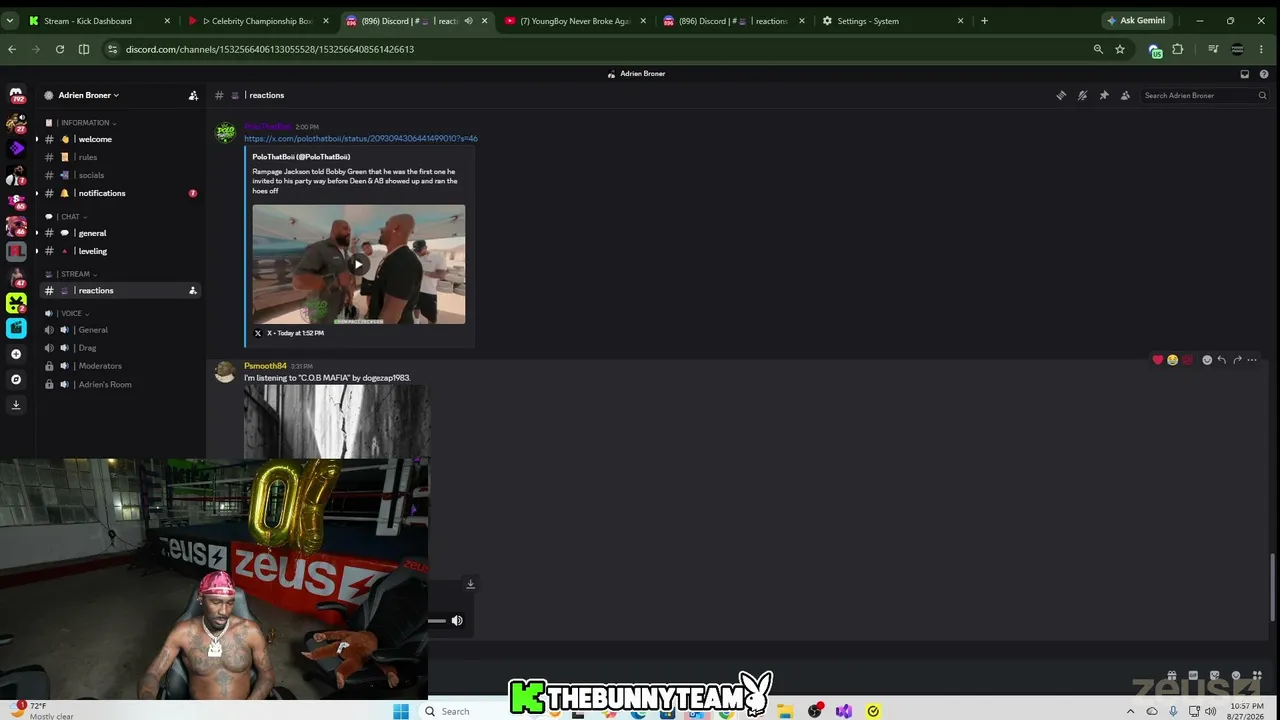The width and height of the screenshot is (1280, 720).
Task: Reload the page
Action: 60,49
